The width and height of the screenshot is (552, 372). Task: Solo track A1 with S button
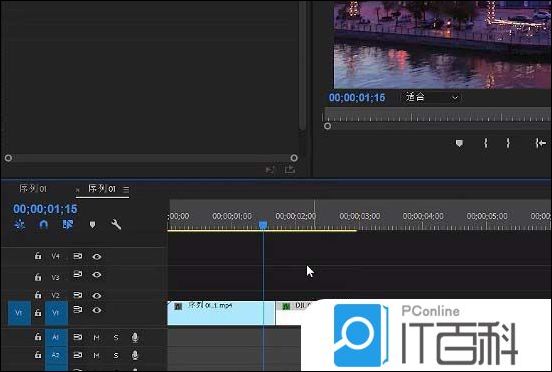116,338
